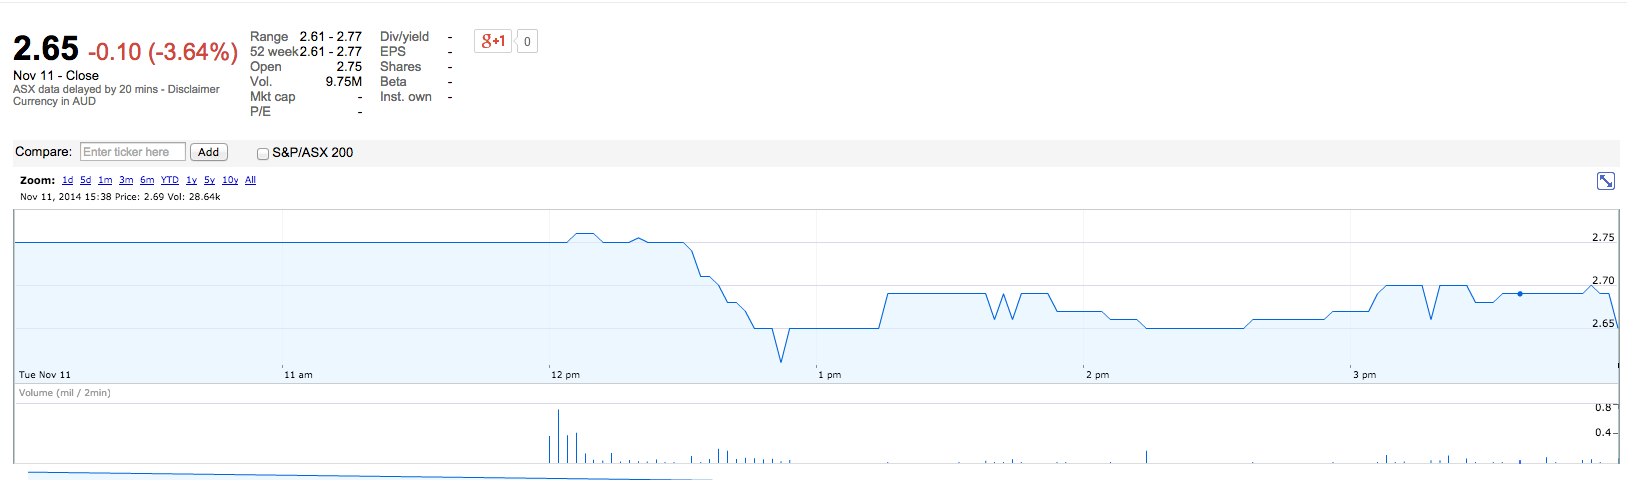The height and width of the screenshot is (480, 1627).
Task: Enable the S&P/ASX 200 comparison checkbox
Action: point(263,153)
